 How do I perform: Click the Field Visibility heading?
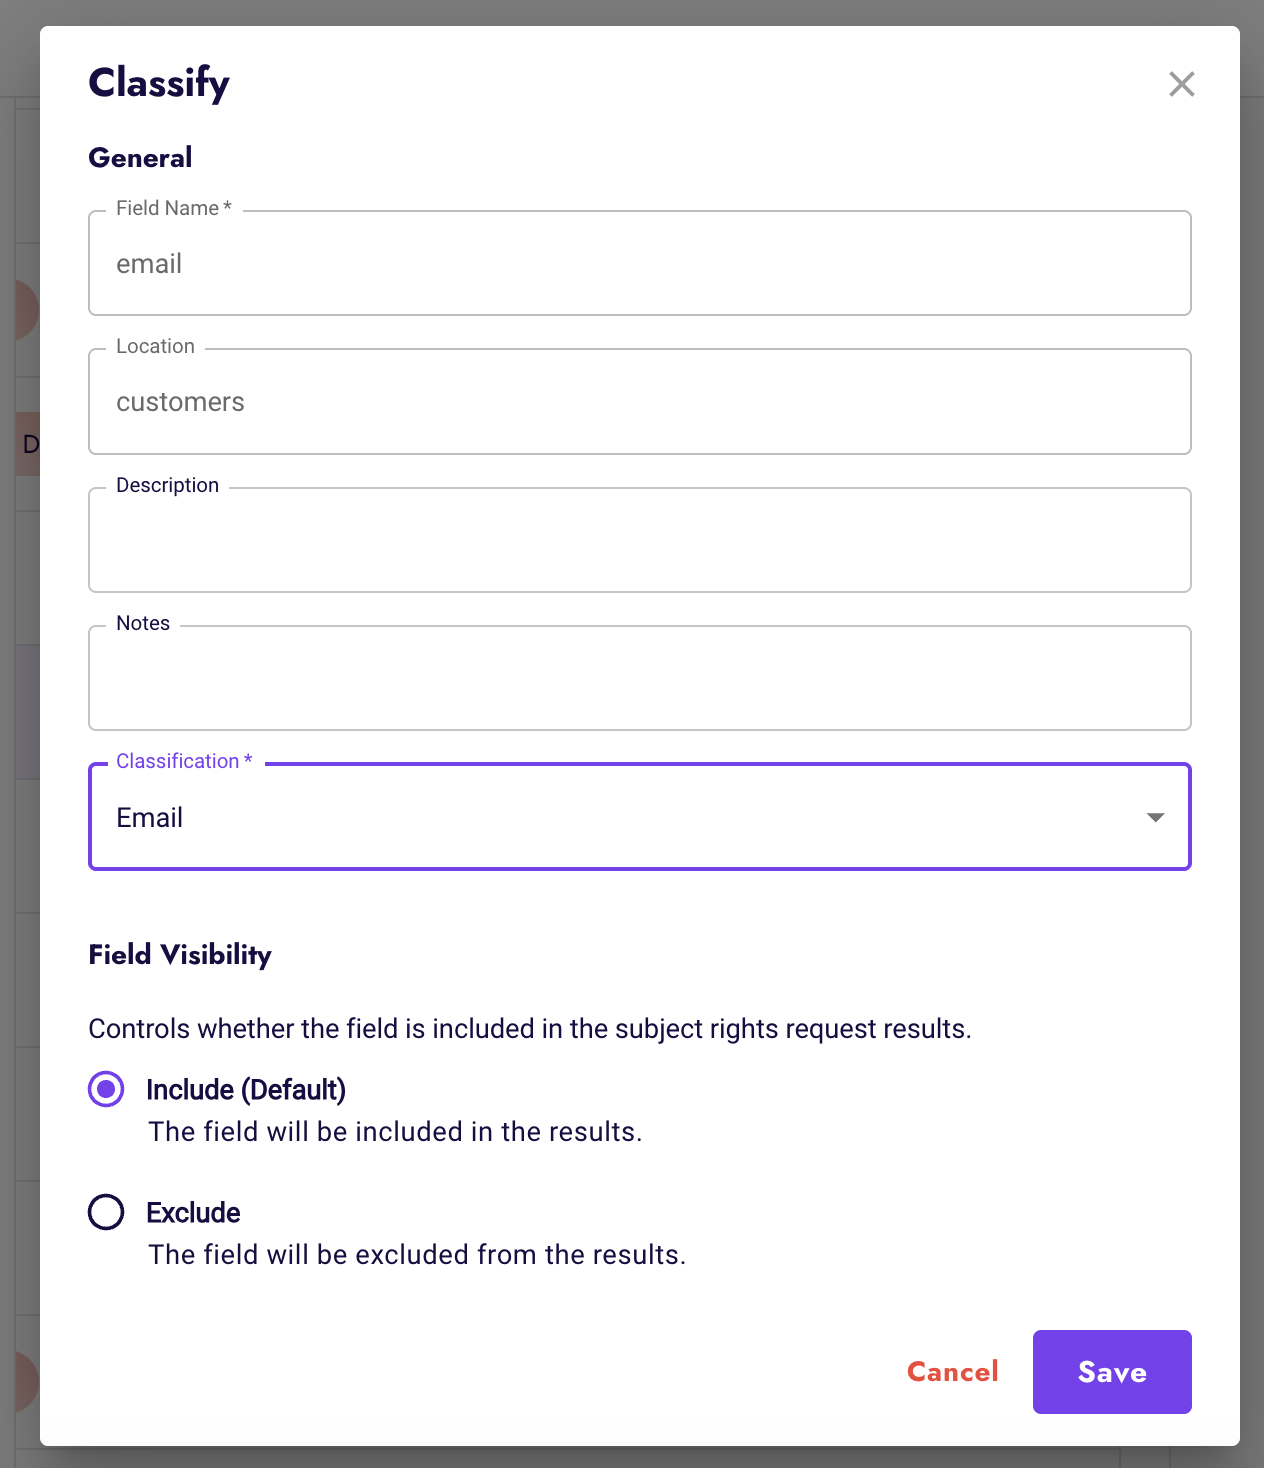click(180, 955)
